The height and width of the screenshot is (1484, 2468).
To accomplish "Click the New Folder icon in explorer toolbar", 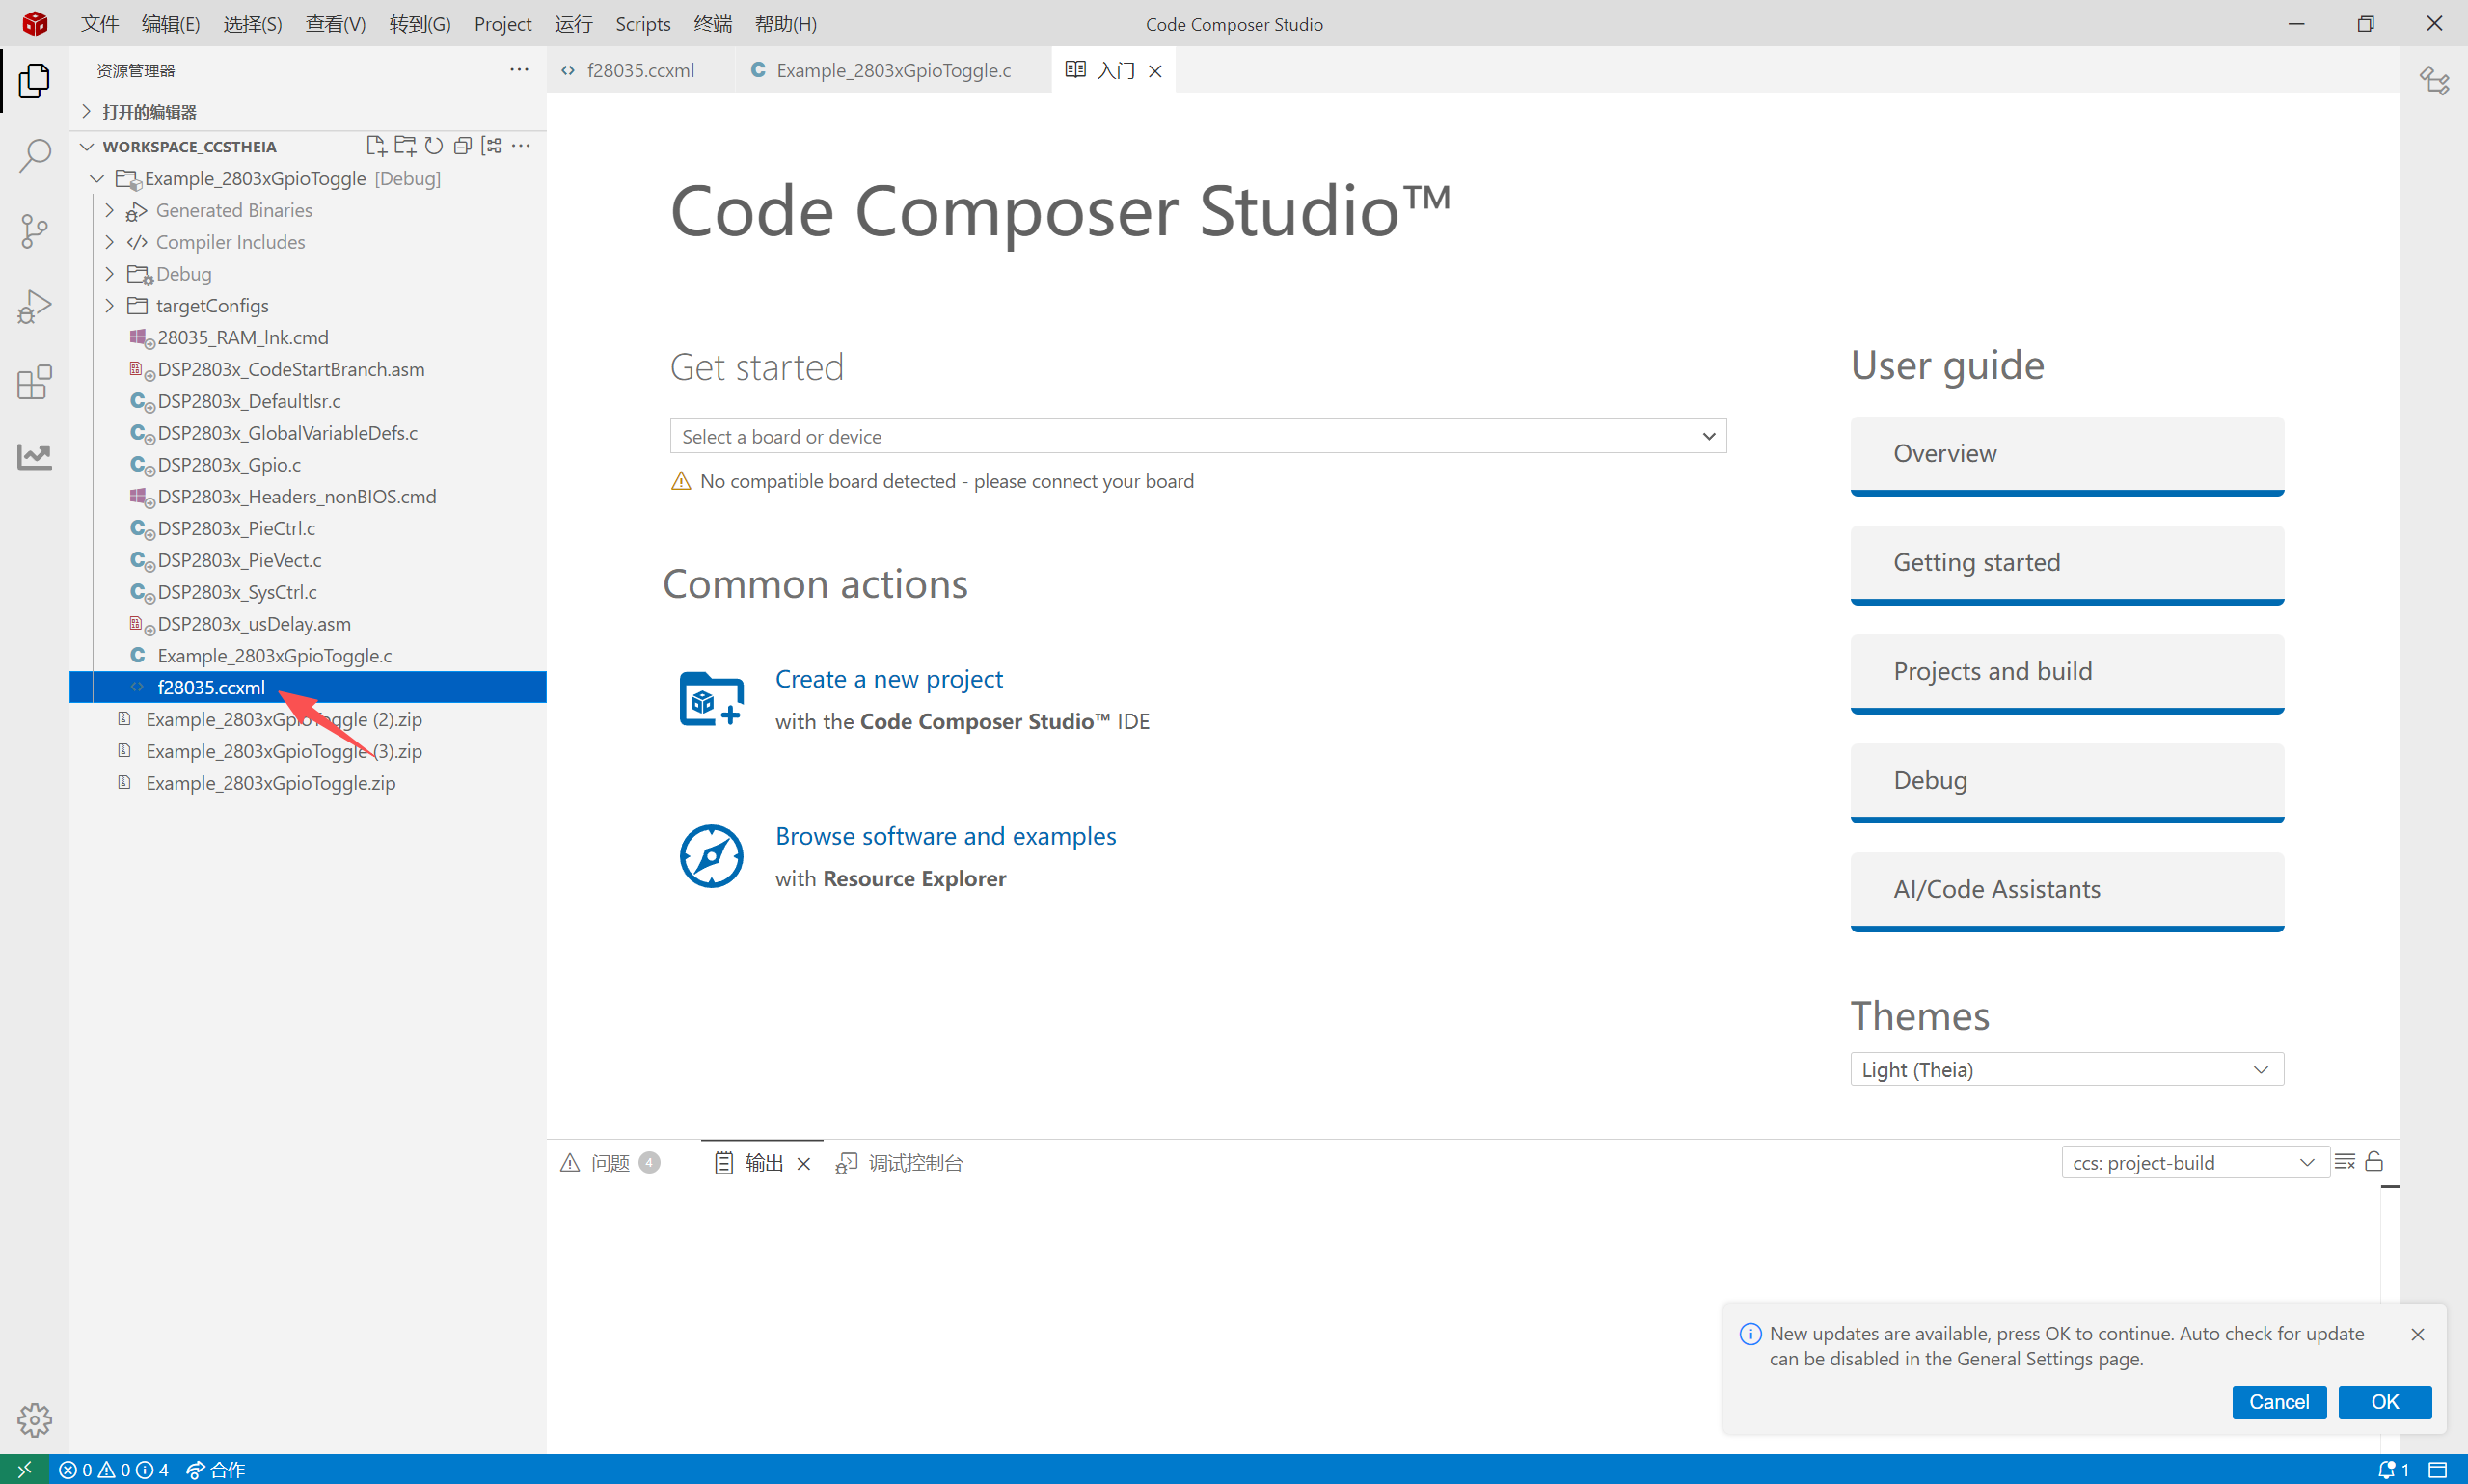I will [405, 146].
